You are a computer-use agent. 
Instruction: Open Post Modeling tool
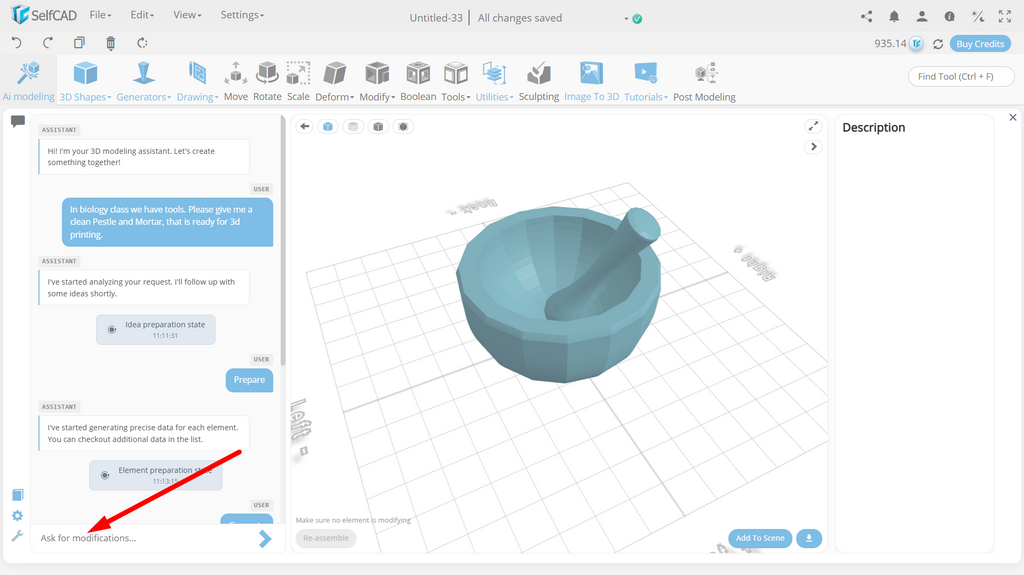pos(704,81)
